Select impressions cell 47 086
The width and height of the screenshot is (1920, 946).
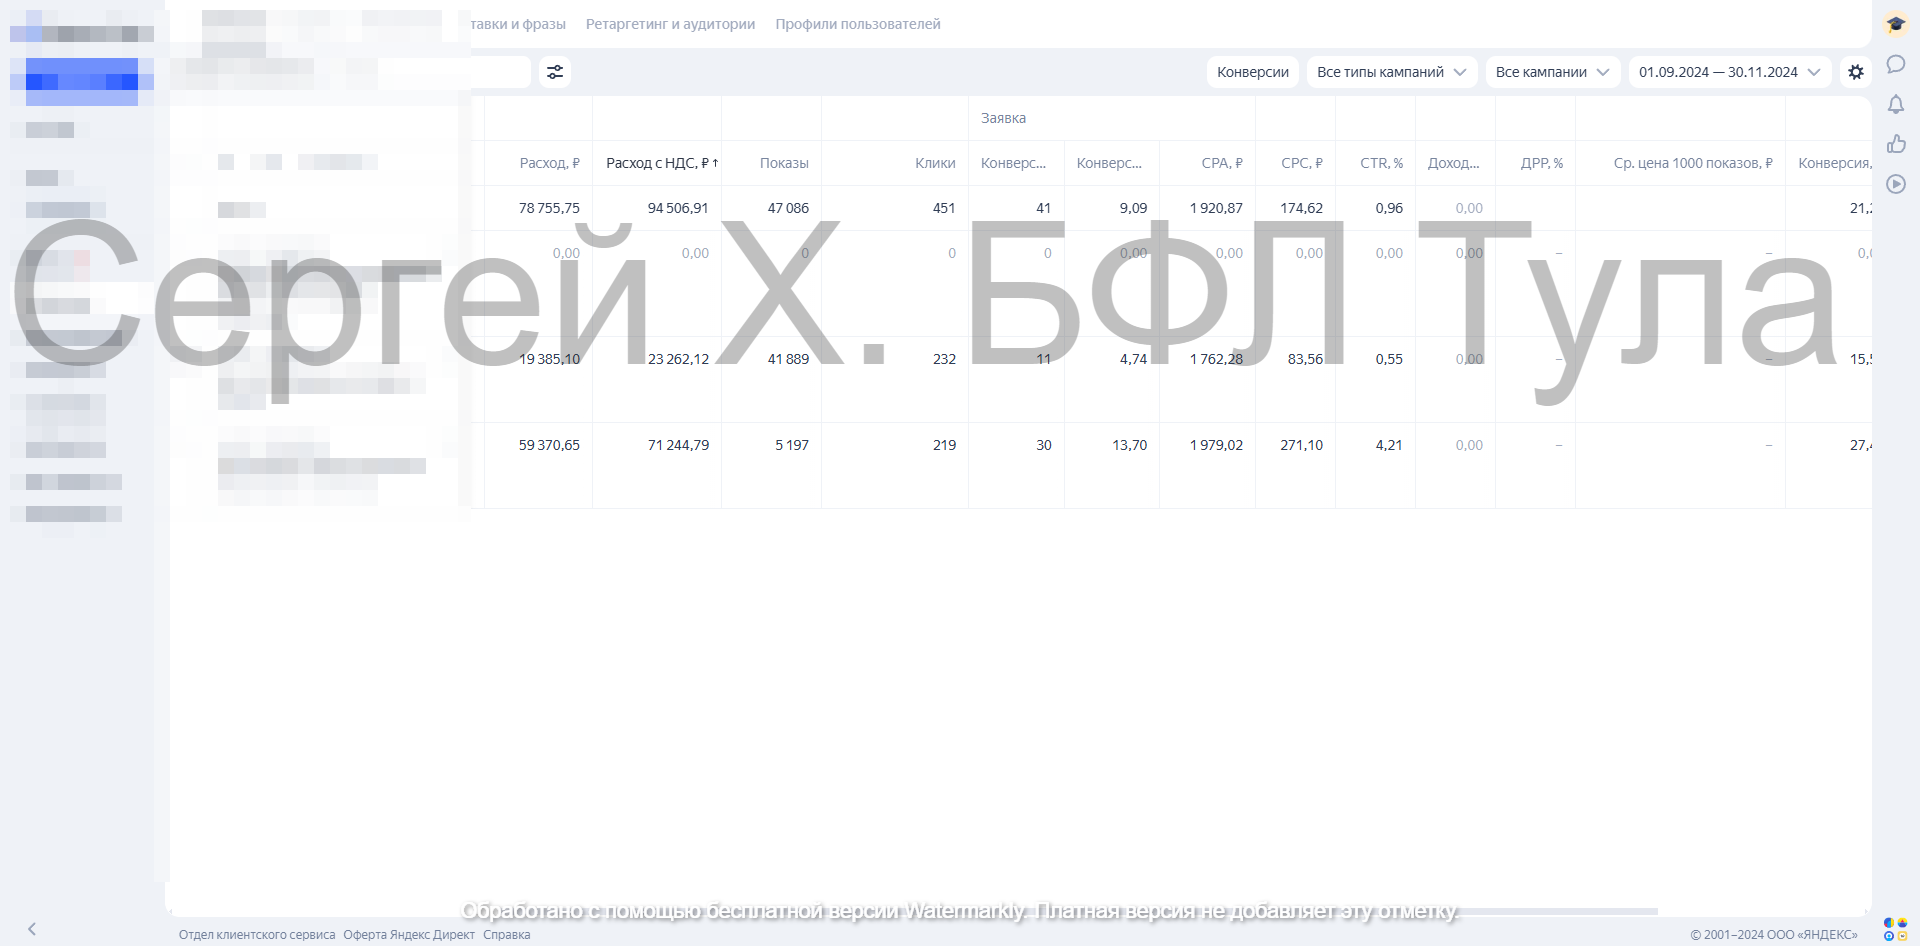coord(788,208)
